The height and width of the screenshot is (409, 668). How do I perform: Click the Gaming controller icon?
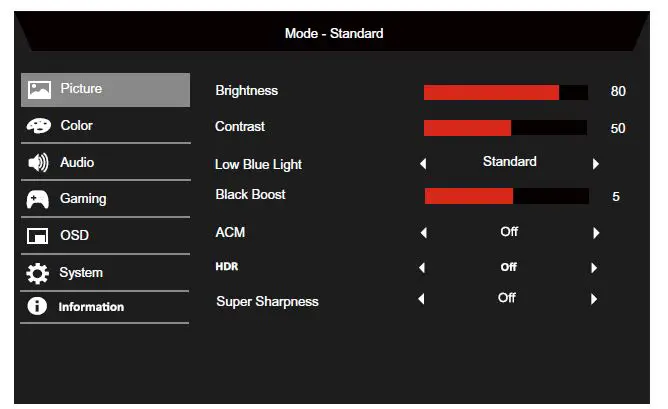coord(39,199)
